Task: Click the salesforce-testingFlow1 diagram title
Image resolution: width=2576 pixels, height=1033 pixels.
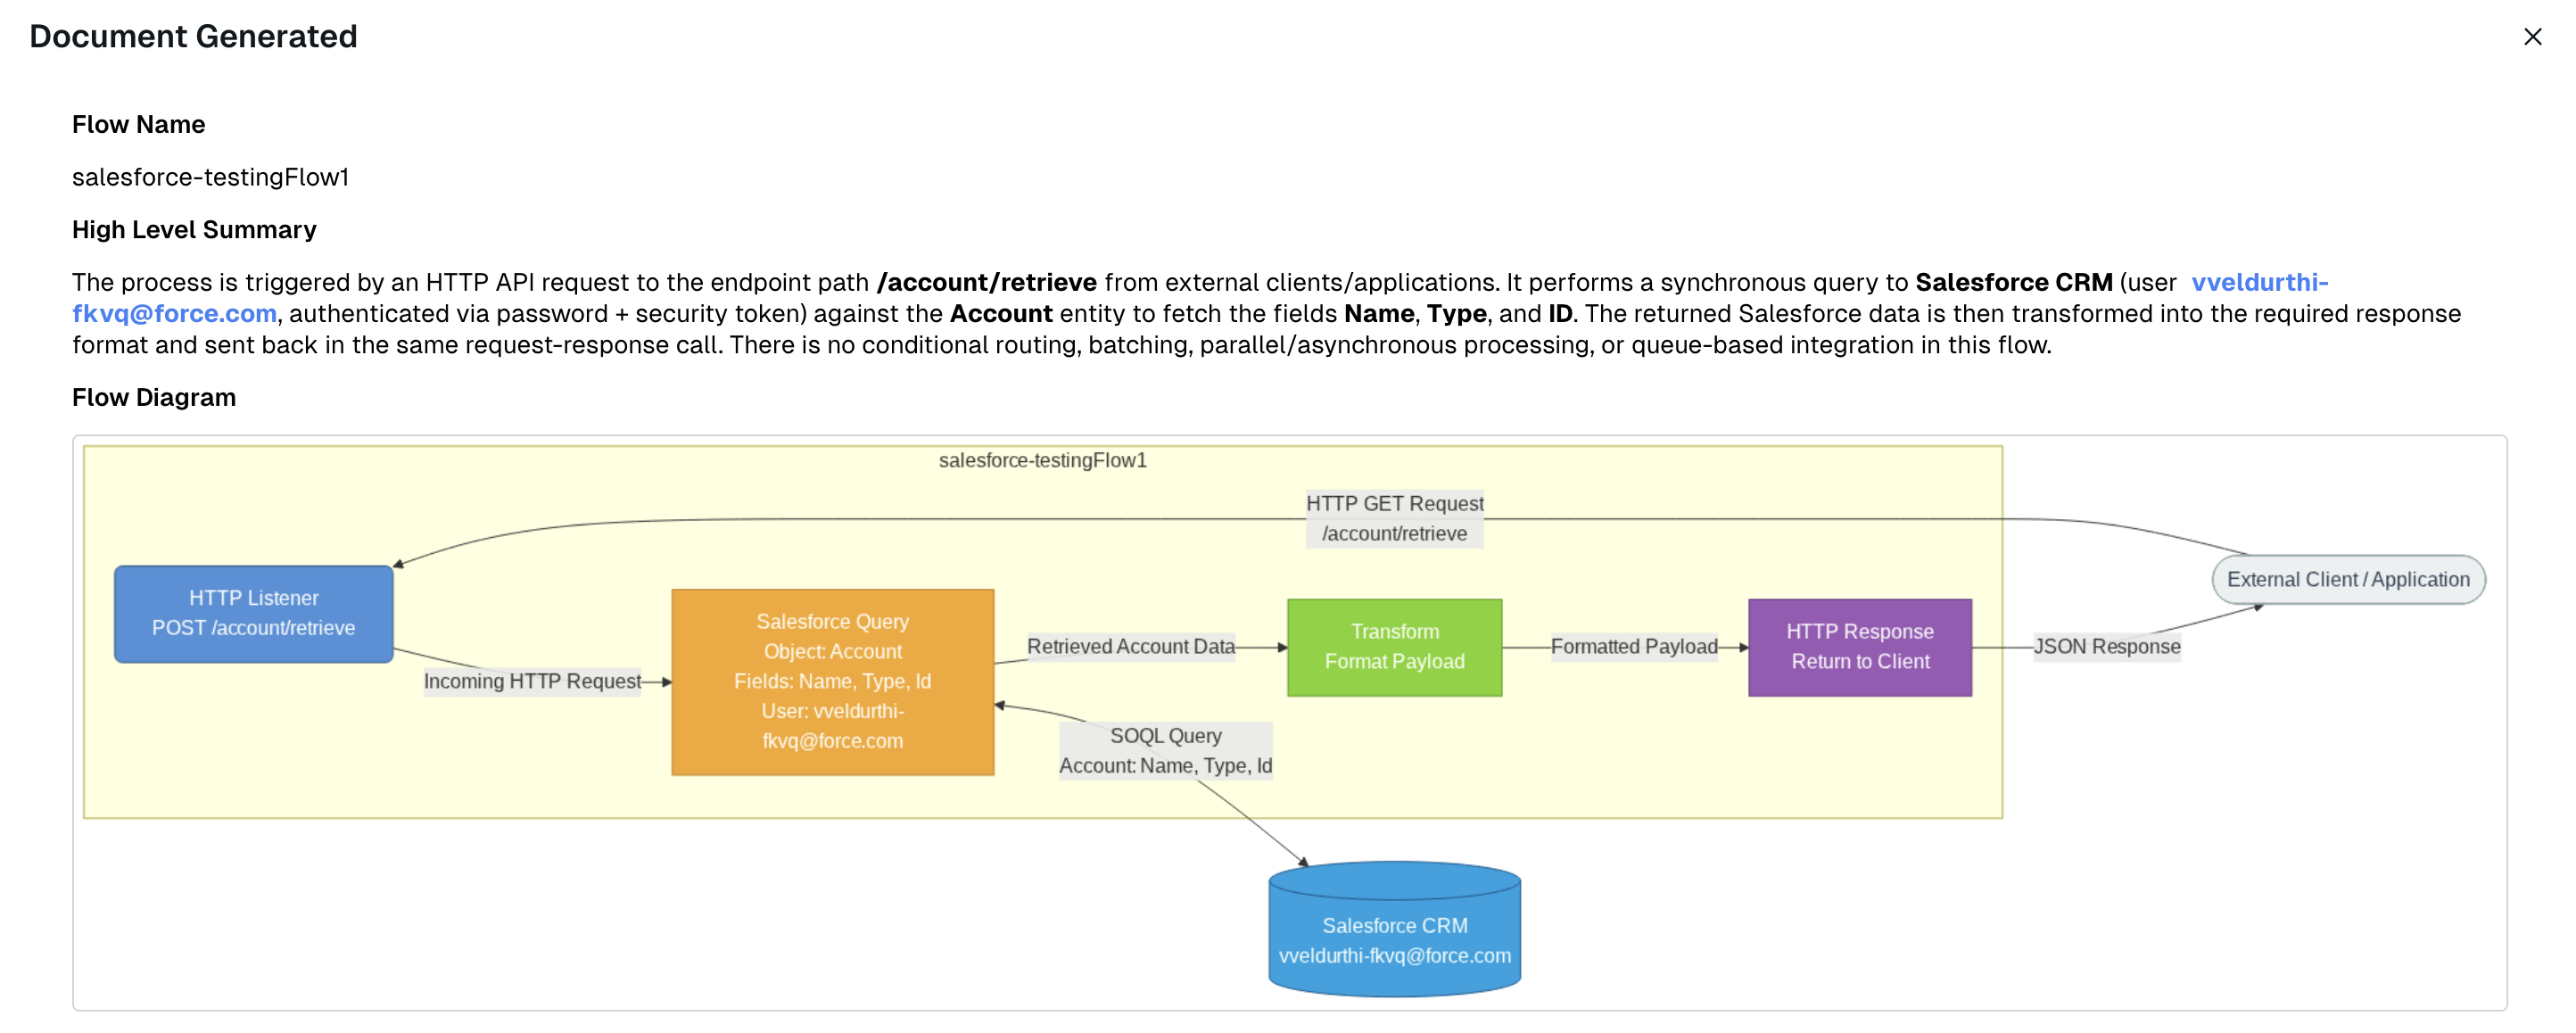Action: click(1042, 460)
